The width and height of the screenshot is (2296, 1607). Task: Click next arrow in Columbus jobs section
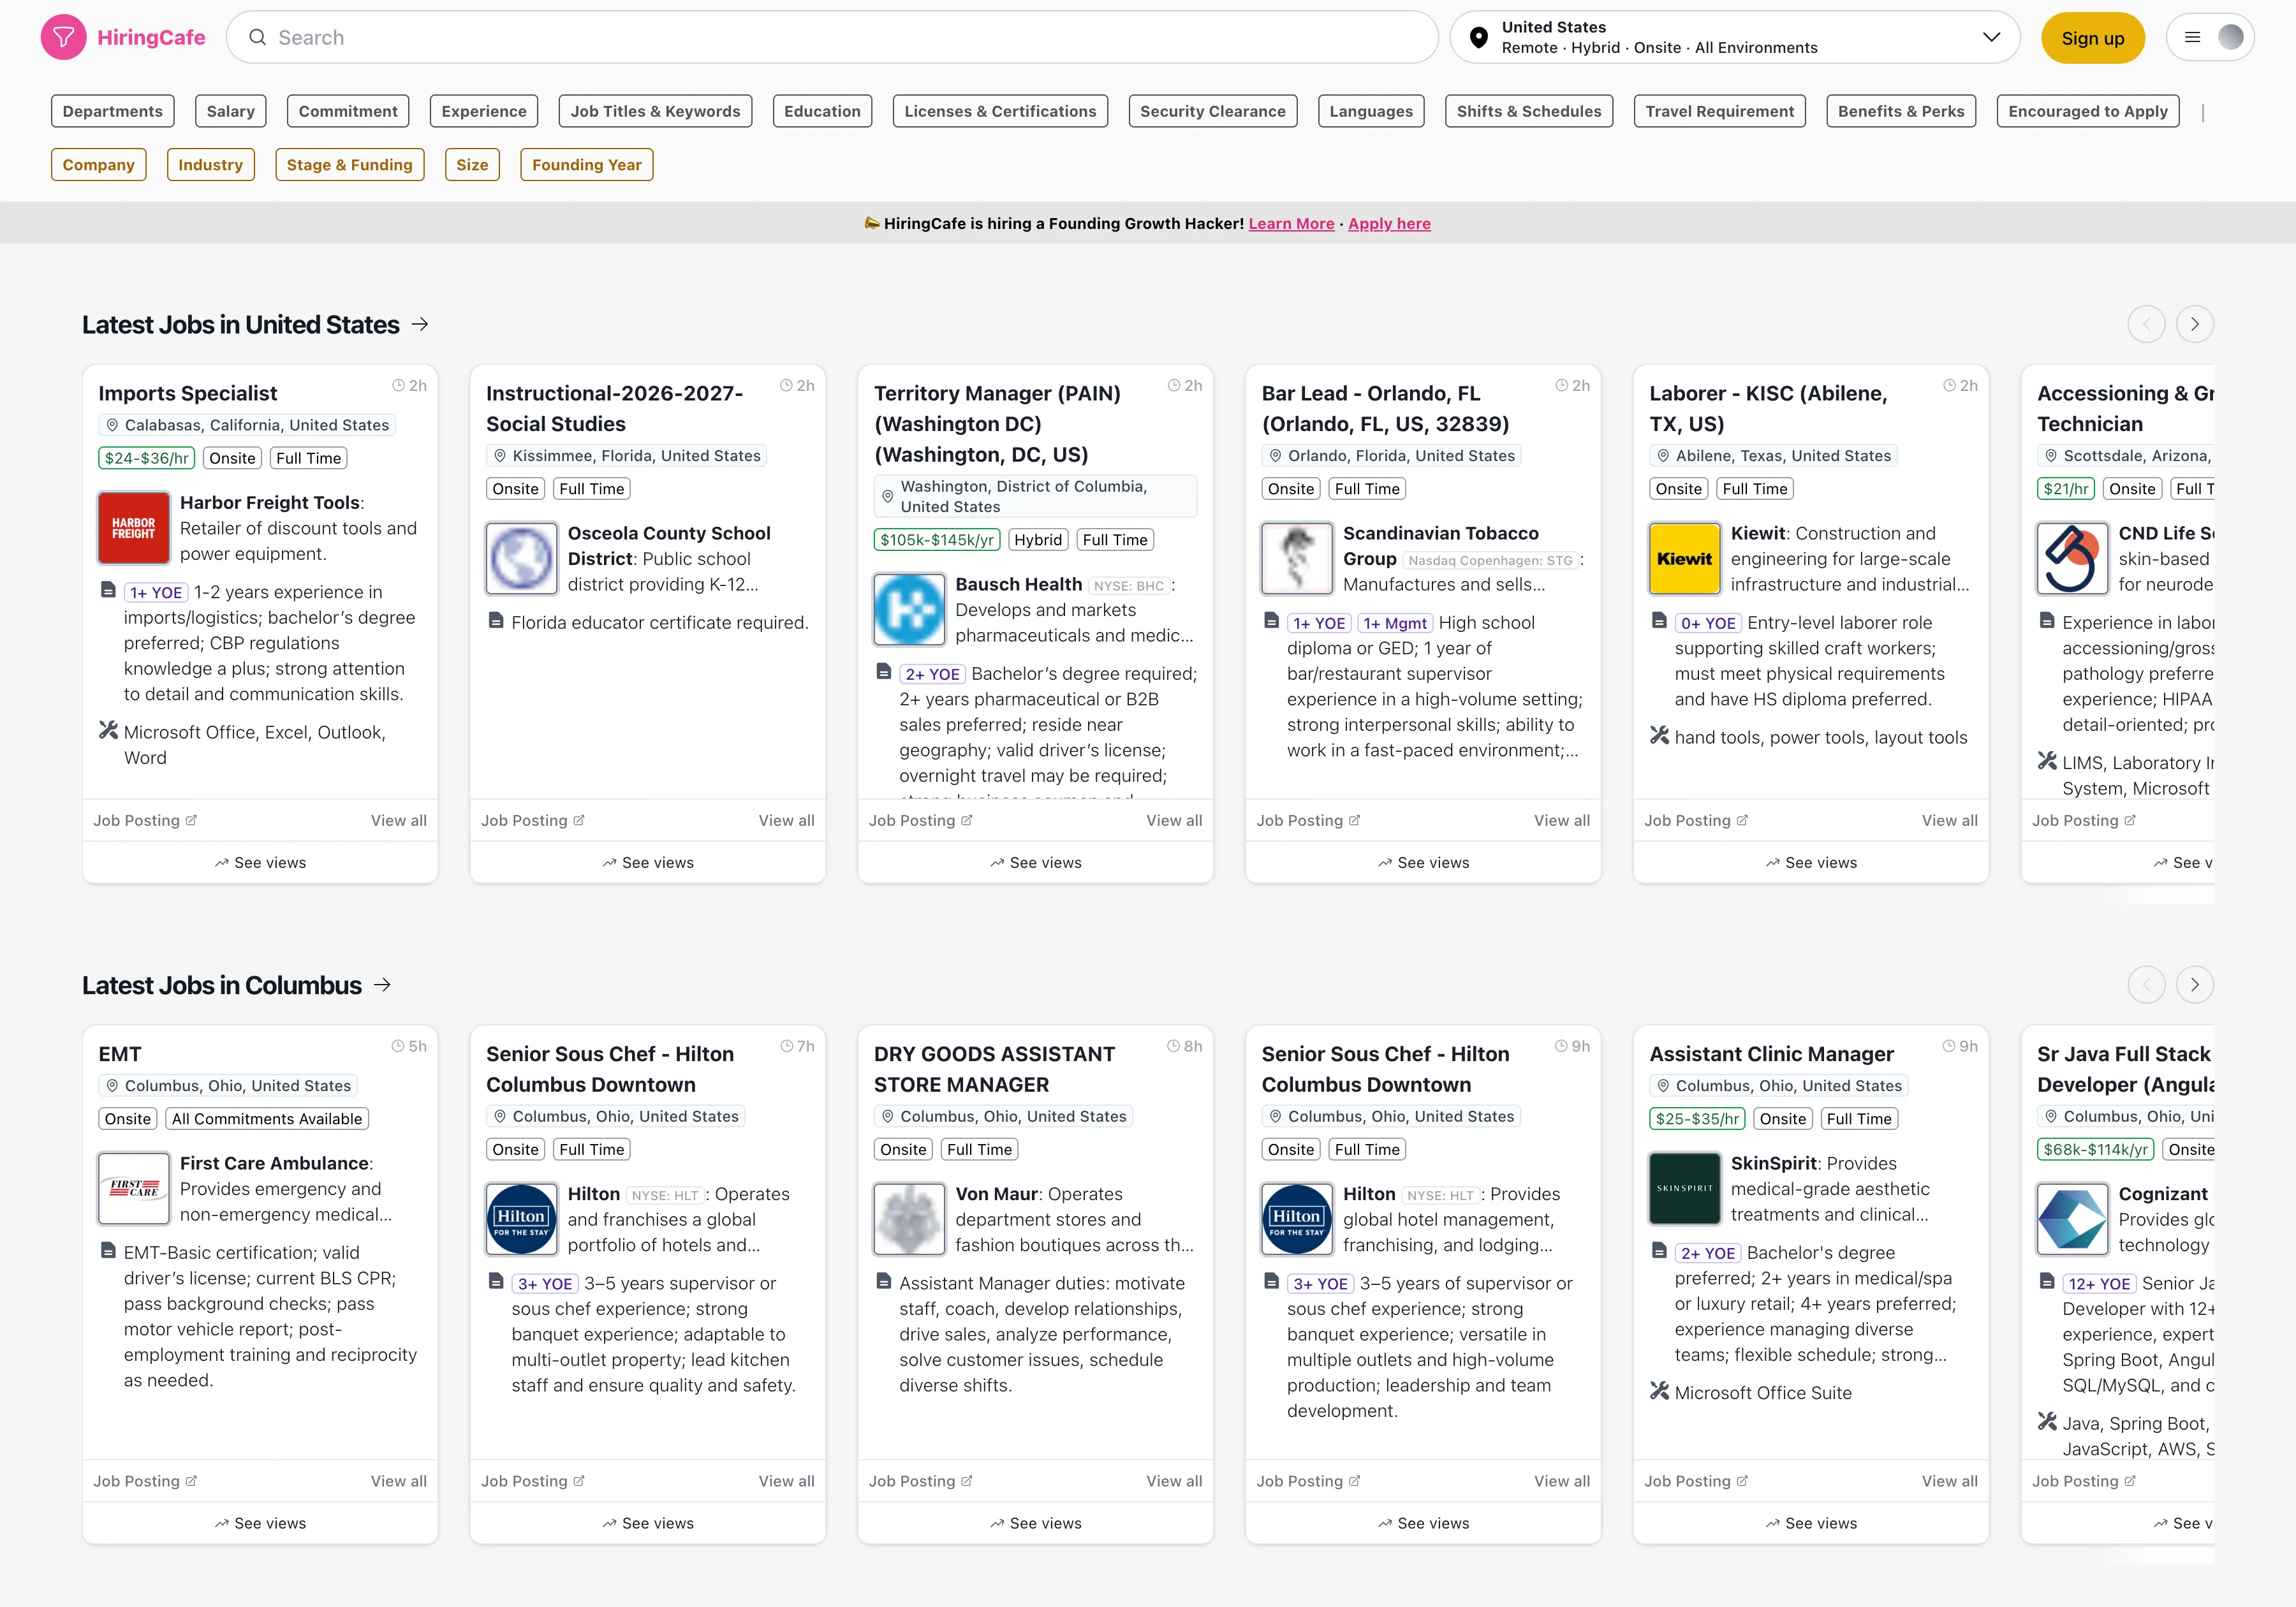pyautogui.click(x=2194, y=985)
